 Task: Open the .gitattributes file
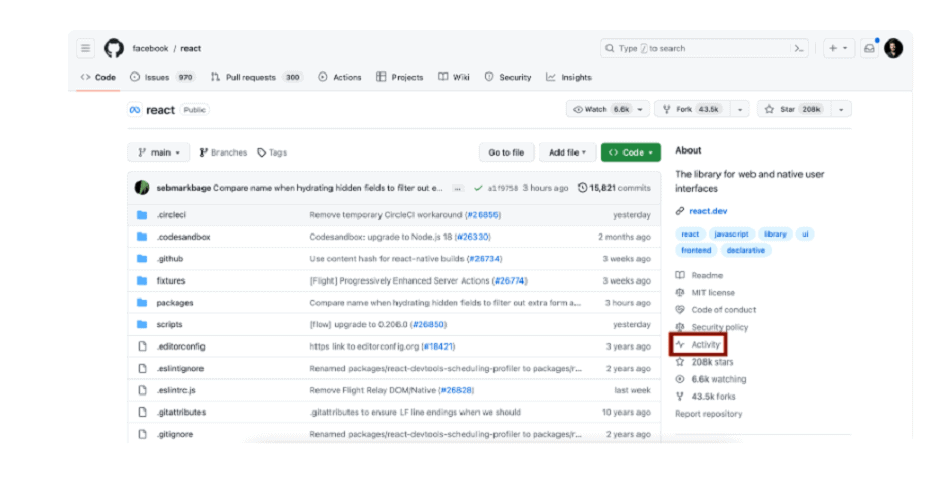[x=181, y=413]
